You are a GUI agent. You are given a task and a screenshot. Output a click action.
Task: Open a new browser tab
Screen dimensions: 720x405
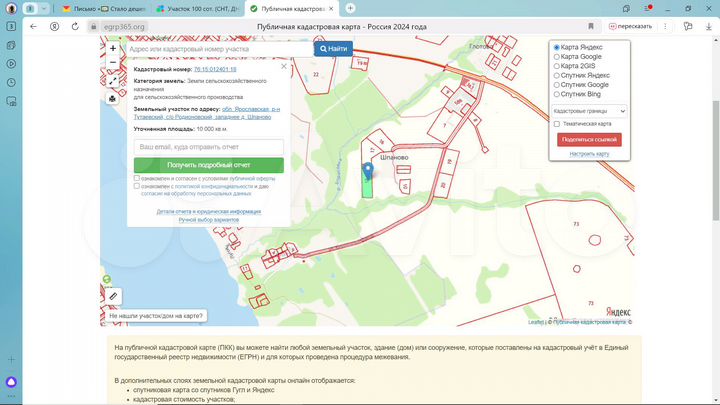click(x=350, y=8)
